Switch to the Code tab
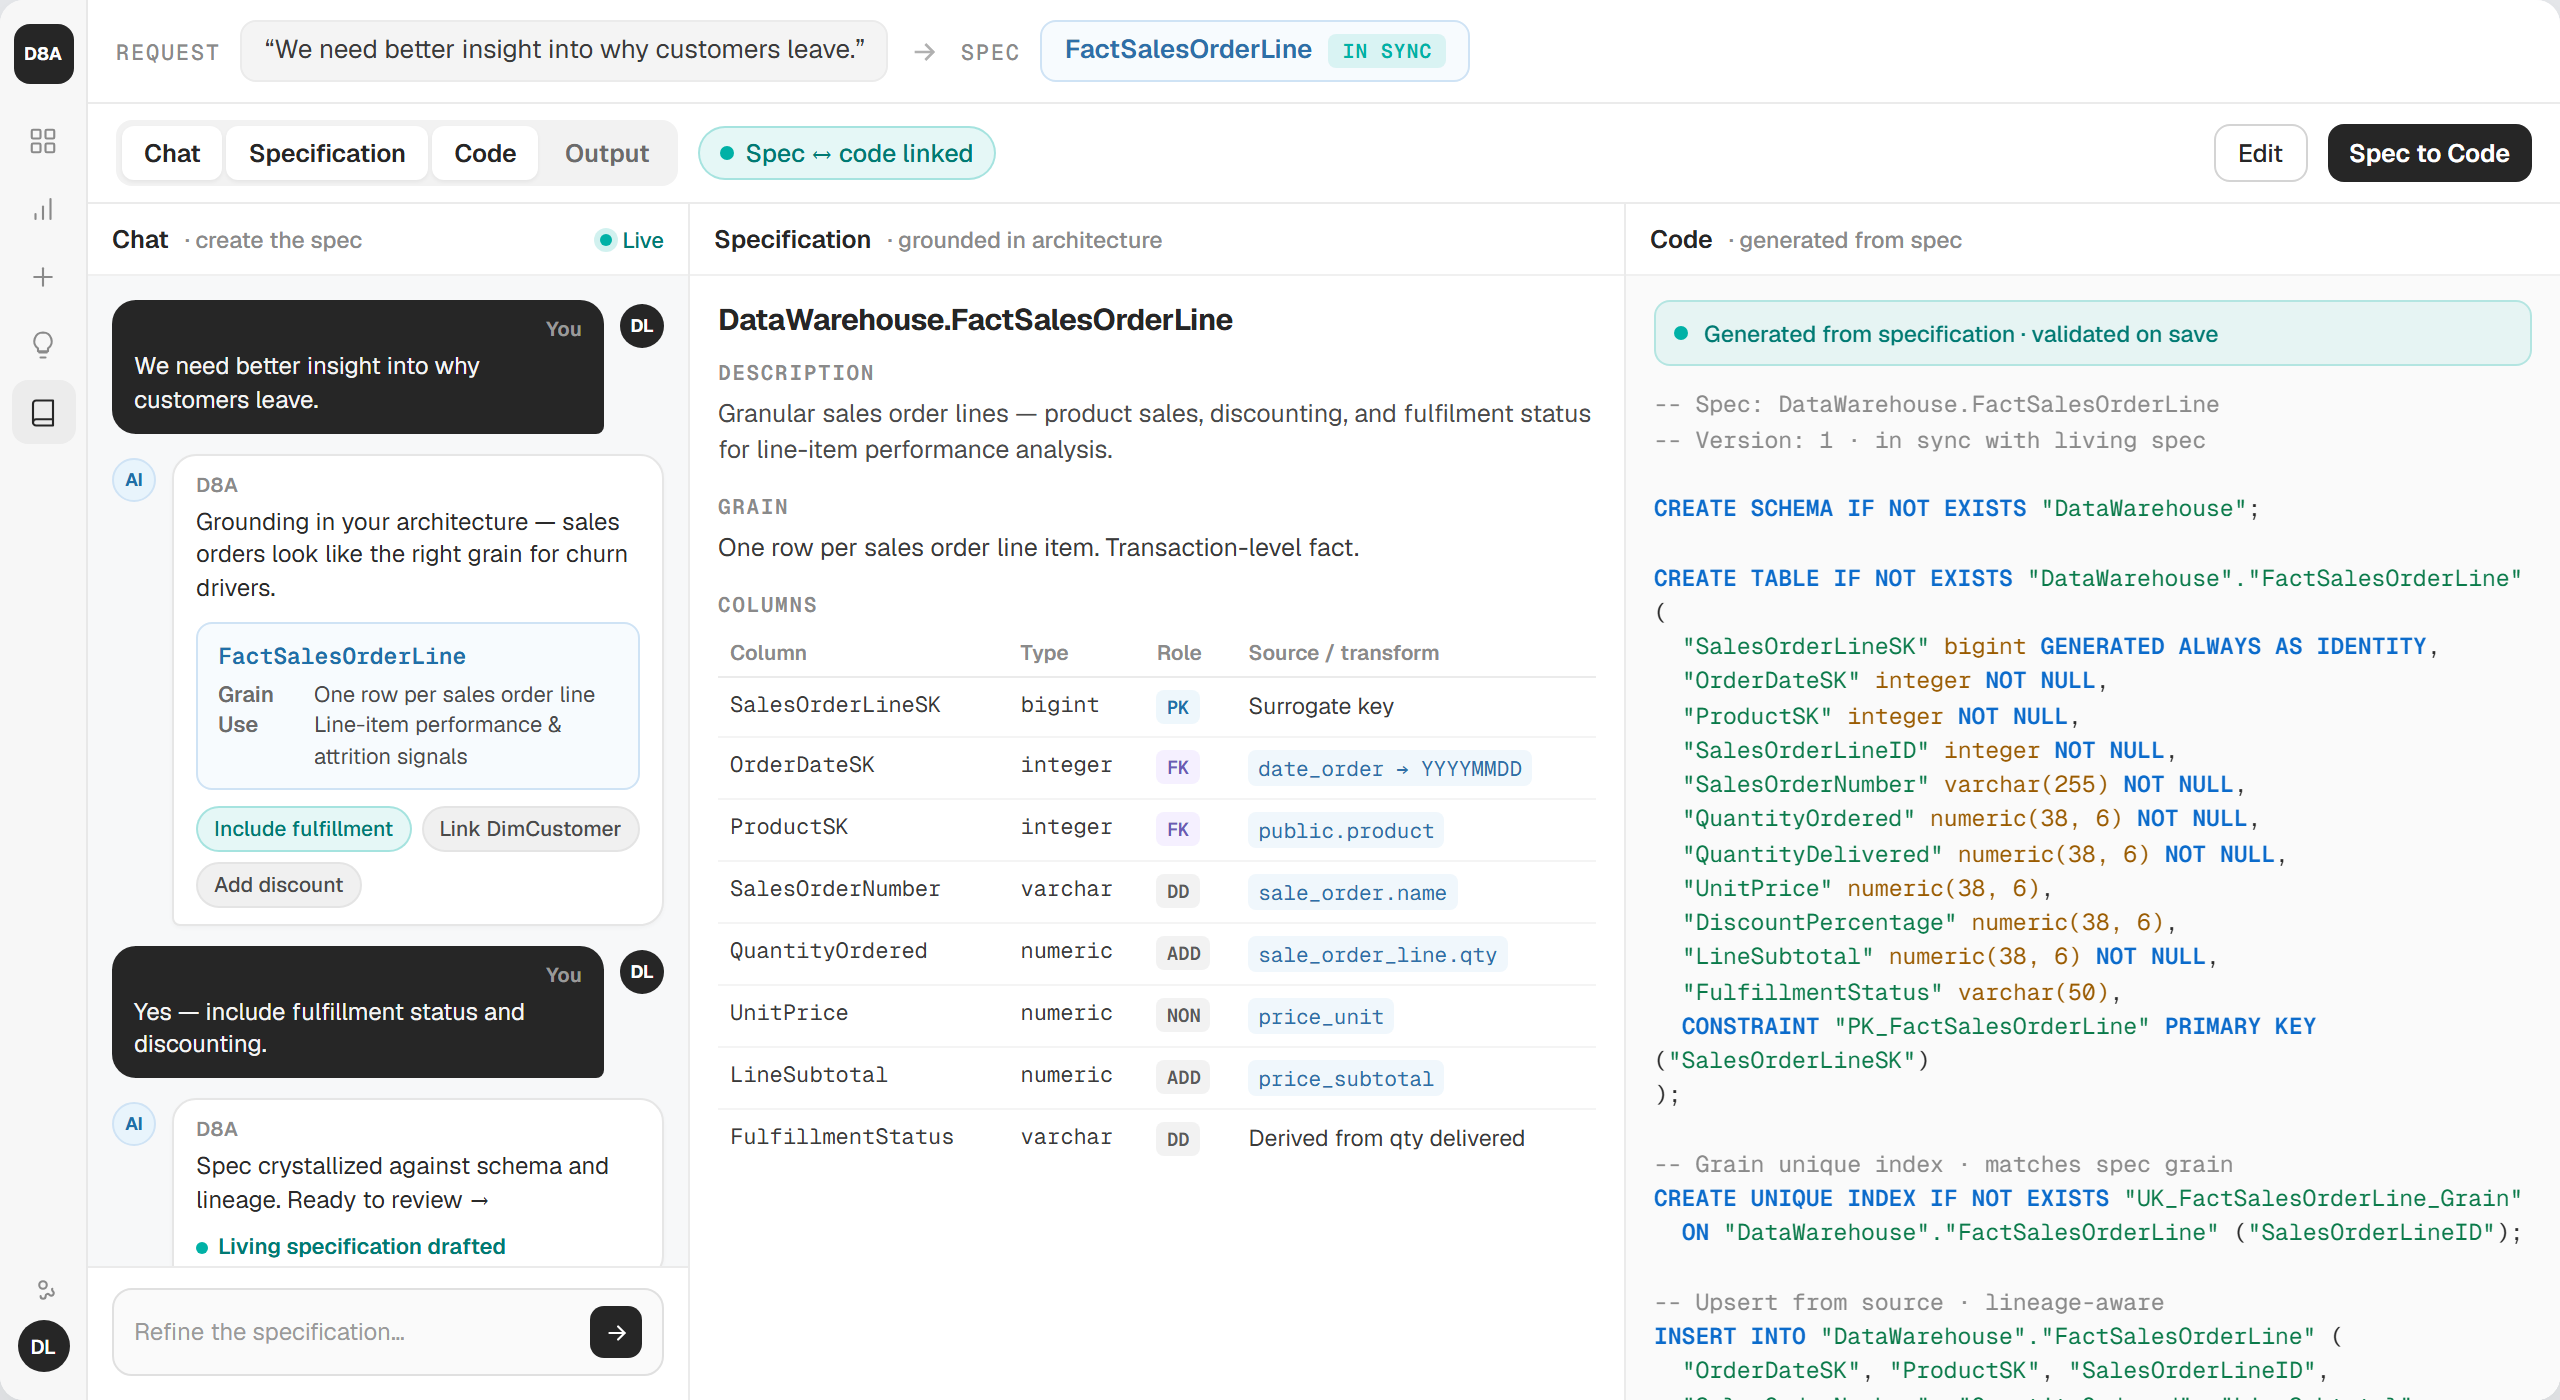The image size is (2560, 1400). coord(485,153)
